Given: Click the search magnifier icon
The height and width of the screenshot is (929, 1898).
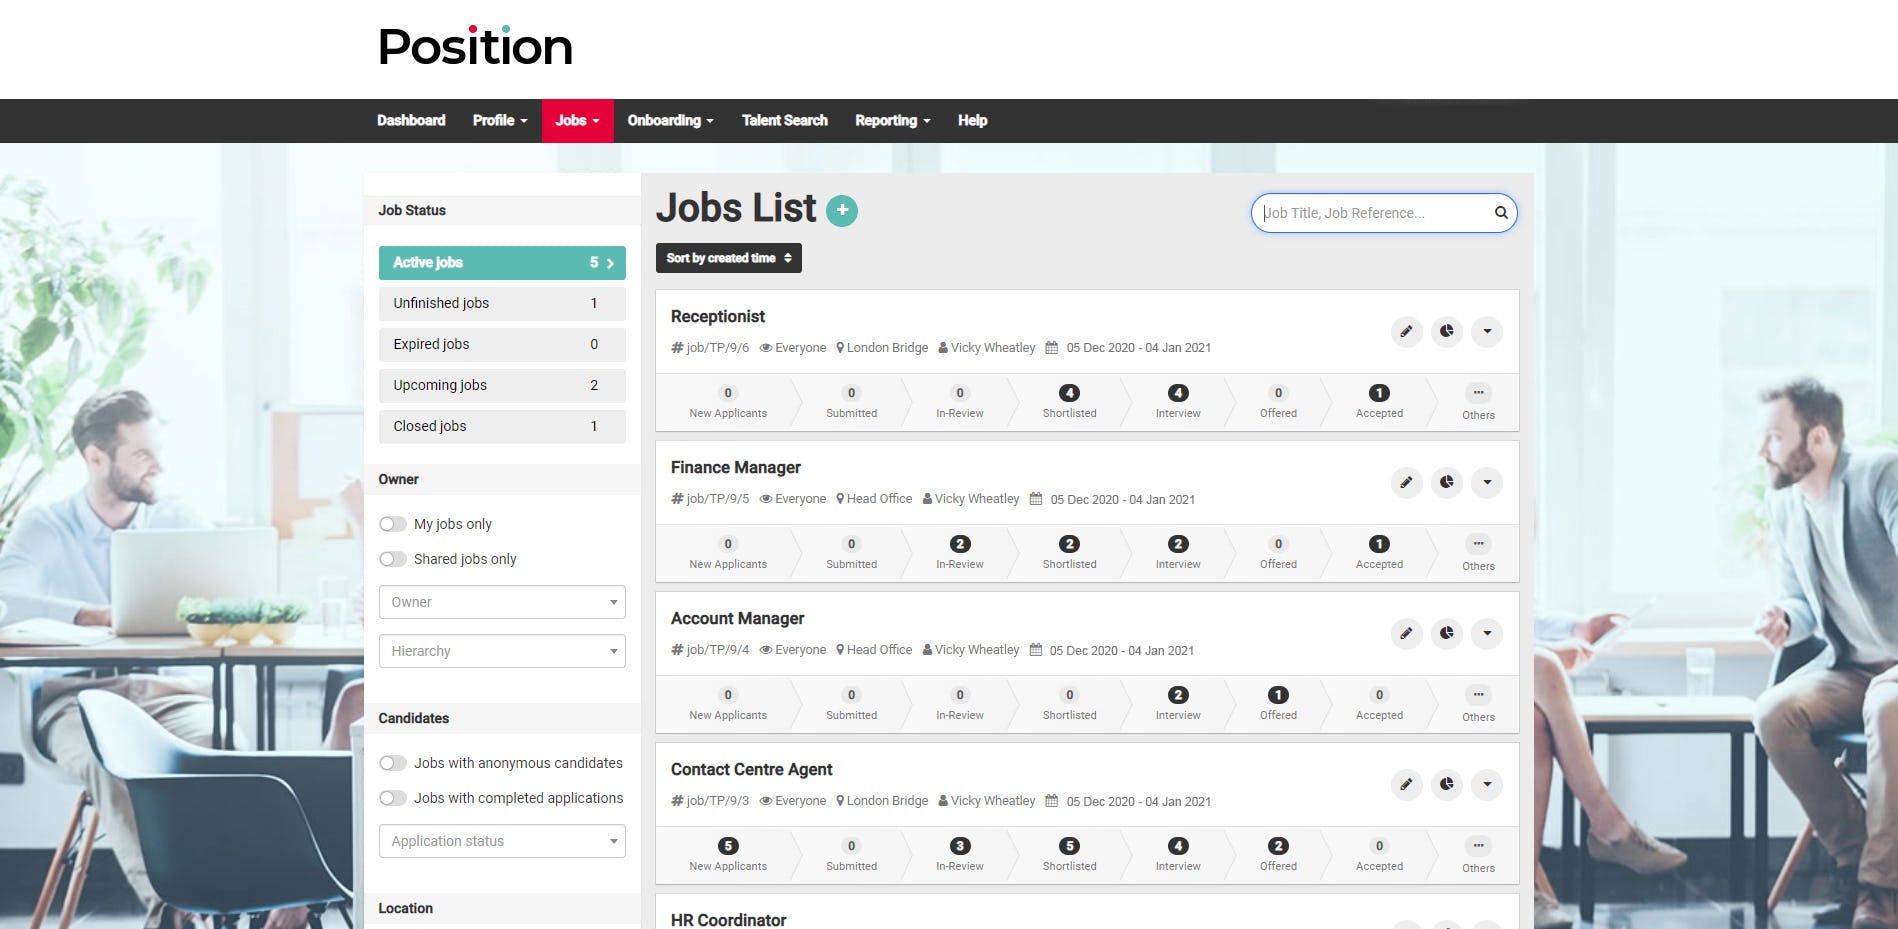Looking at the screenshot, I should pyautogui.click(x=1500, y=212).
